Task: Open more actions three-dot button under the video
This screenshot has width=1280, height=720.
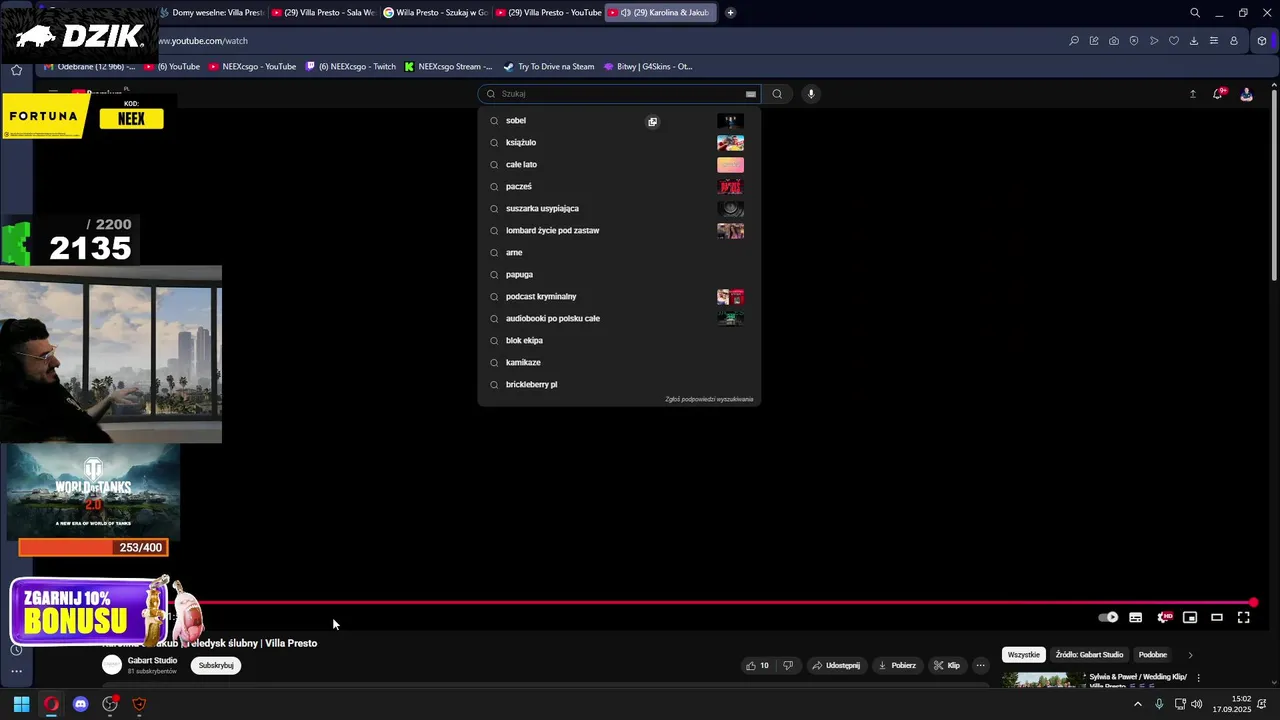Action: [x=981, y=666]
